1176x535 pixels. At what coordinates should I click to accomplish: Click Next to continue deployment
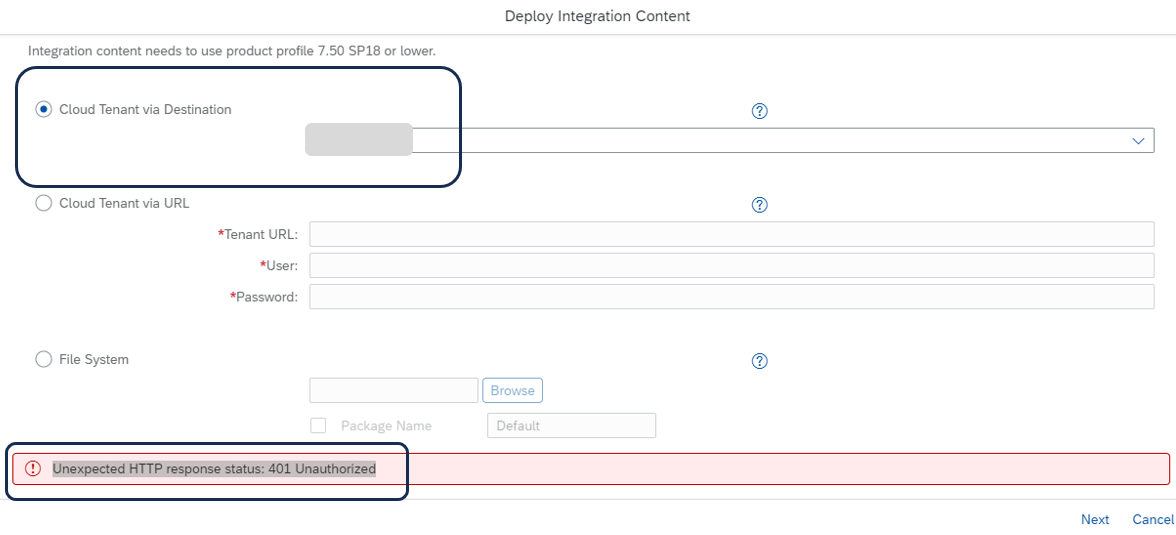(1095, 519)
